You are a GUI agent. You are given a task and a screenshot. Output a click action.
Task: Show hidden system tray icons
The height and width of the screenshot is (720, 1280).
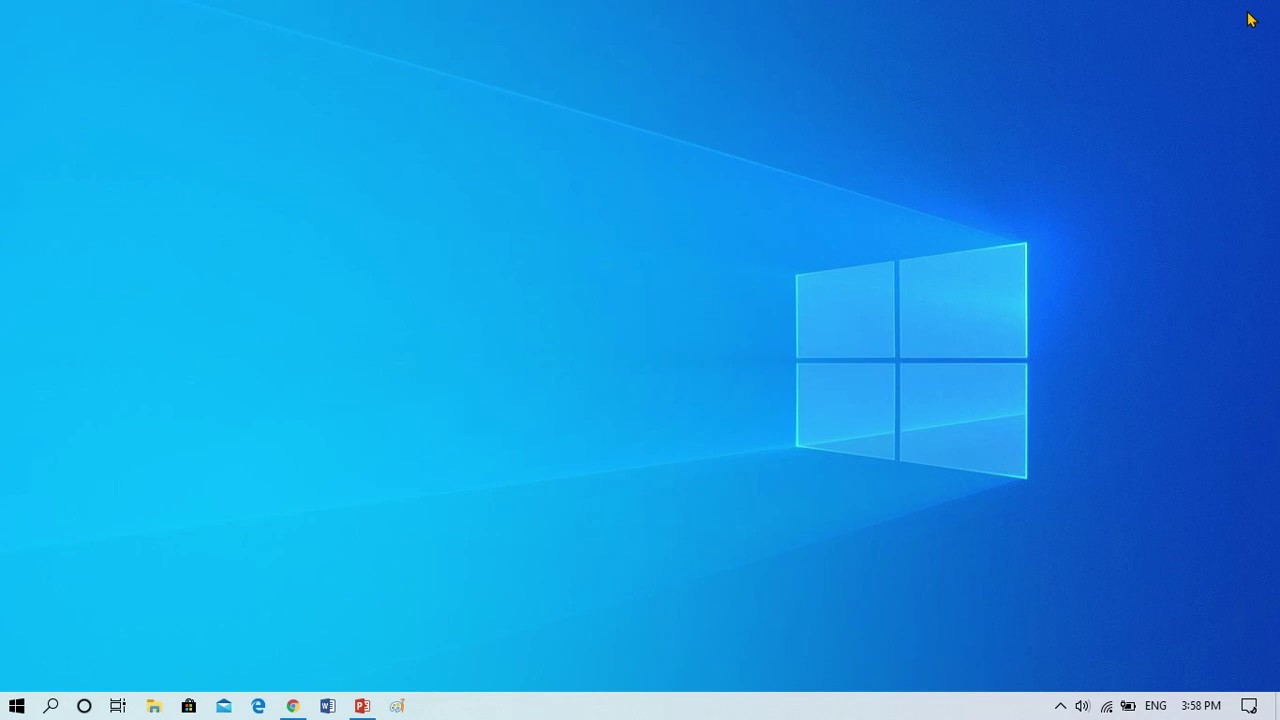click(1061, 706)
